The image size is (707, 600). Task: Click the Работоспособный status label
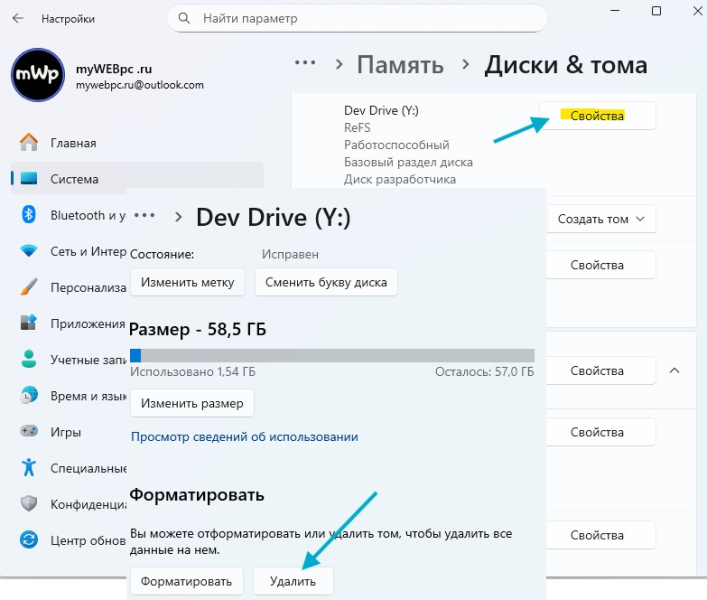point(397,145)
